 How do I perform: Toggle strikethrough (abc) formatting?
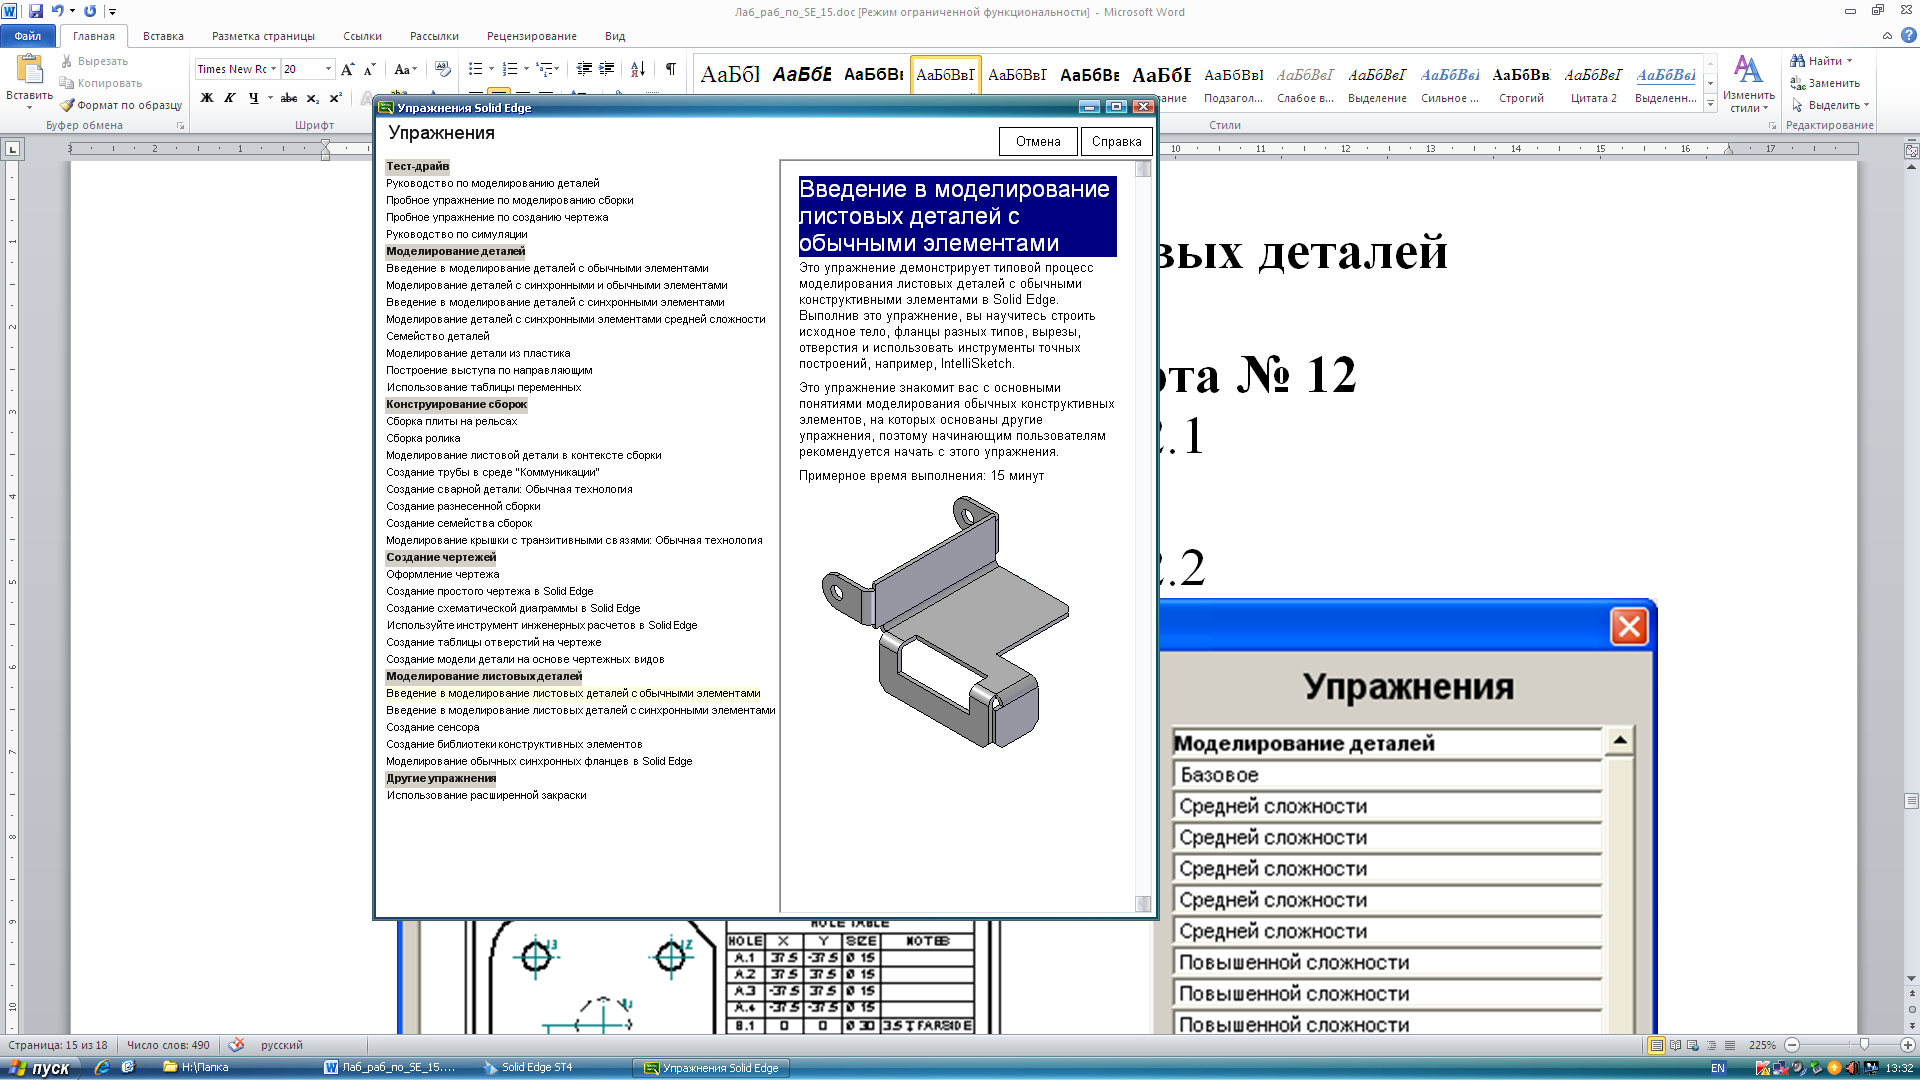click(289, 98)
